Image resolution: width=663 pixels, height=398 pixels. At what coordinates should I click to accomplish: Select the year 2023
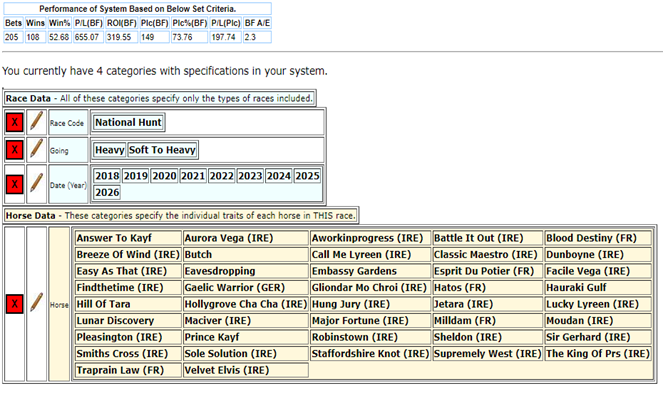pyautogui.click(x=250, y=176)
